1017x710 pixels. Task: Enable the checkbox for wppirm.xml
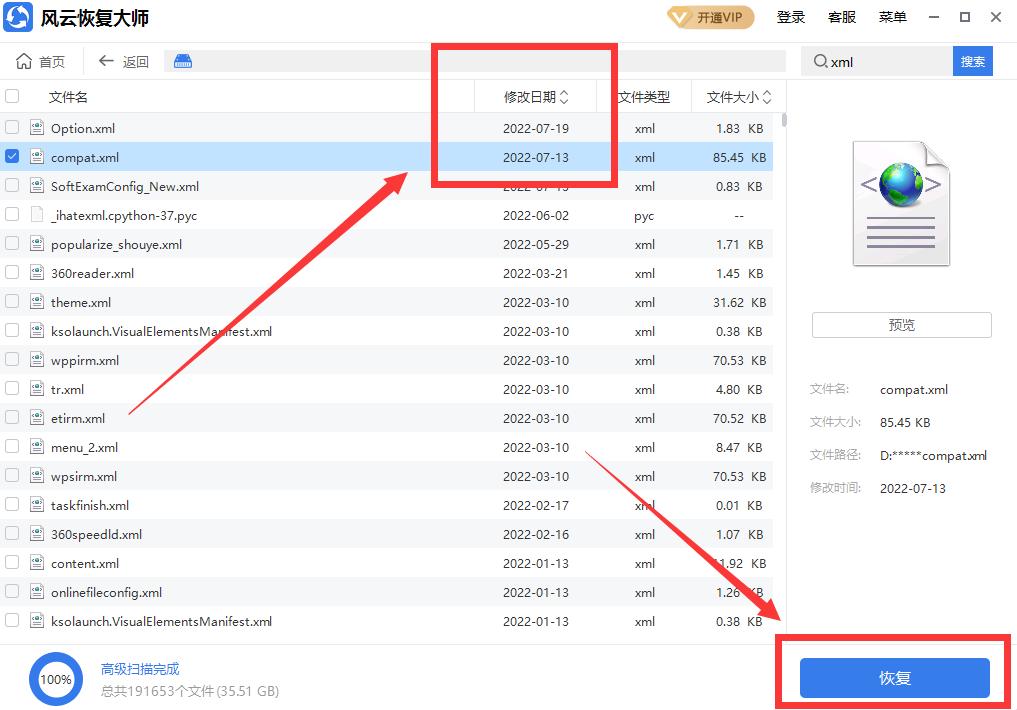(13, 359)
